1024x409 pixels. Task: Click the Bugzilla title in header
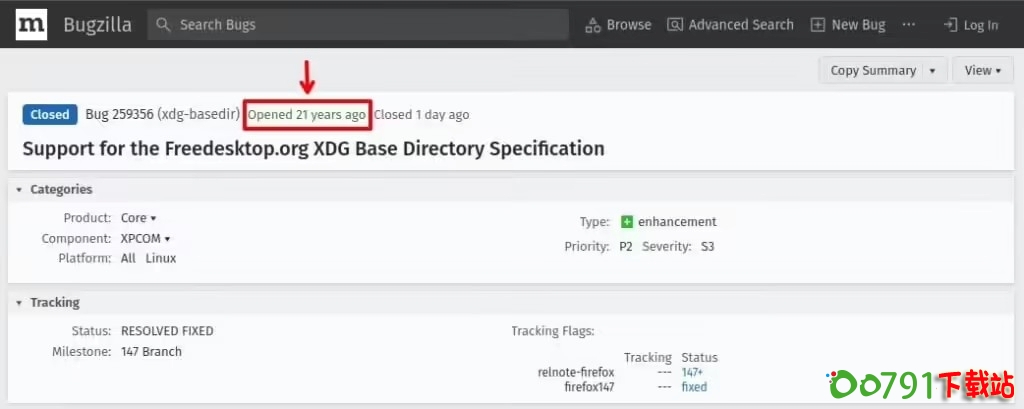click(97, 25)
